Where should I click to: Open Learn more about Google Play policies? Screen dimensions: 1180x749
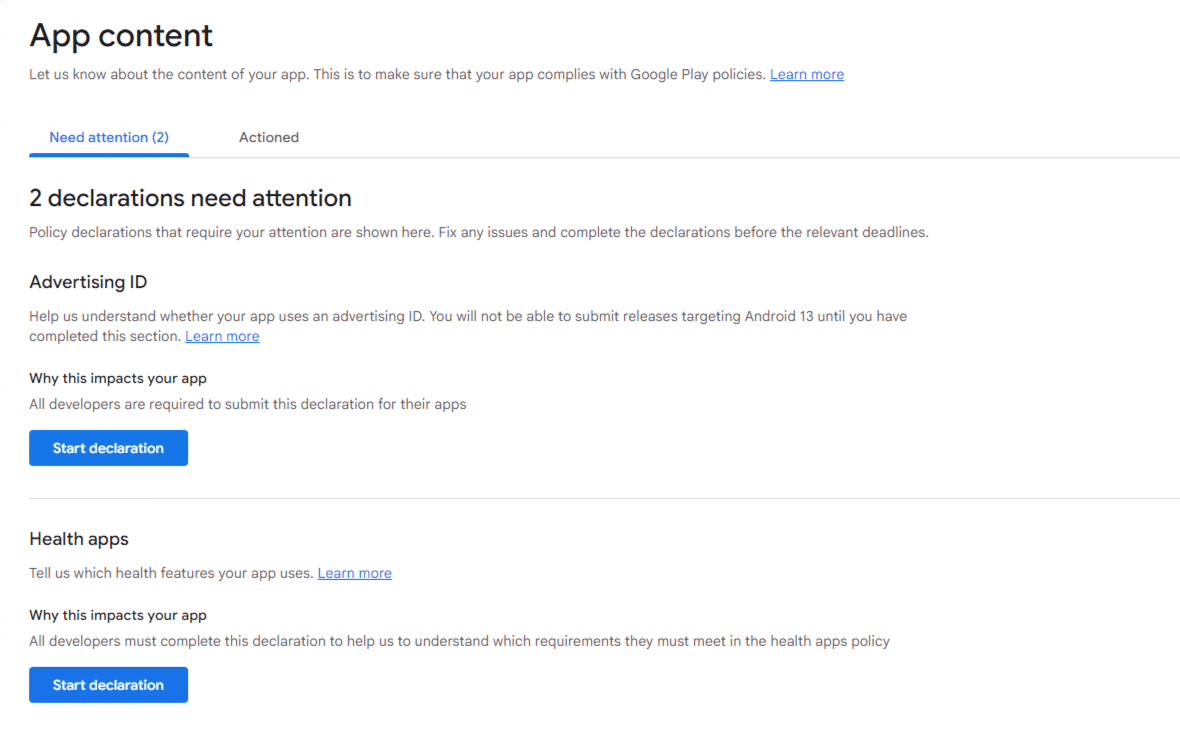[806, 74]
